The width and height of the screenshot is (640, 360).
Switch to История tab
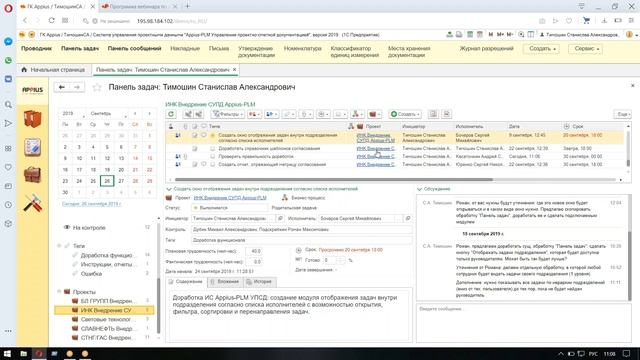click(260, 282)
